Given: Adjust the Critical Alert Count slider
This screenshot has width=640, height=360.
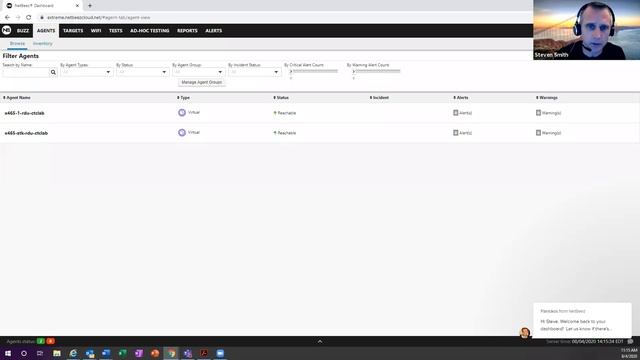Looking at the screenshot, I should 314,71.
